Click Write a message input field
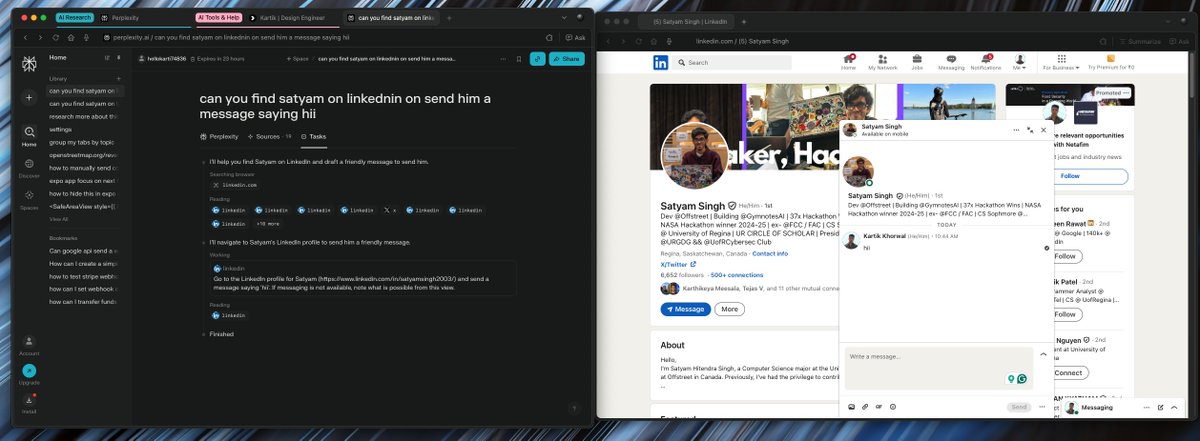 939,368
